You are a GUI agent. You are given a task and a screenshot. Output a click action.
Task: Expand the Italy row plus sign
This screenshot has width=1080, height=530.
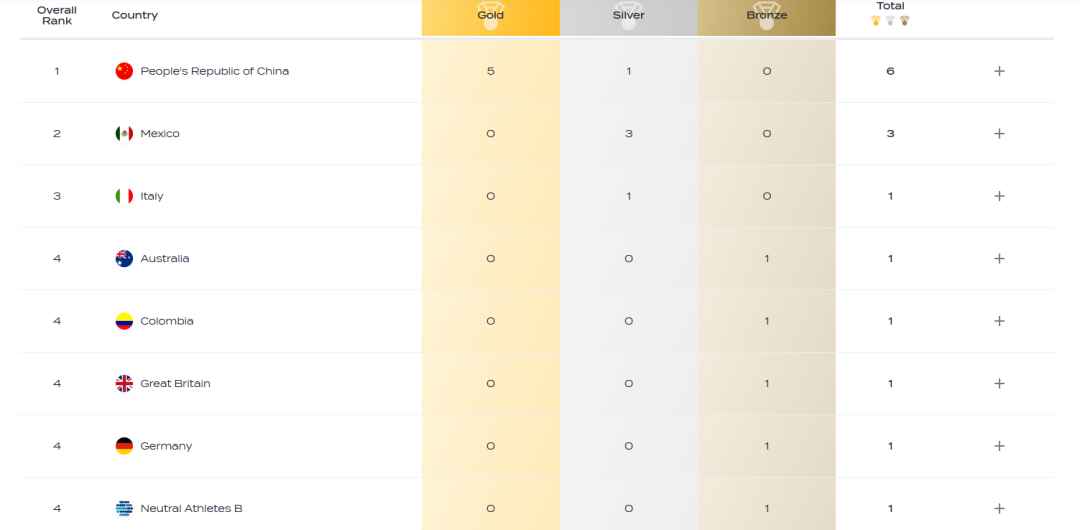pos(999,196)
